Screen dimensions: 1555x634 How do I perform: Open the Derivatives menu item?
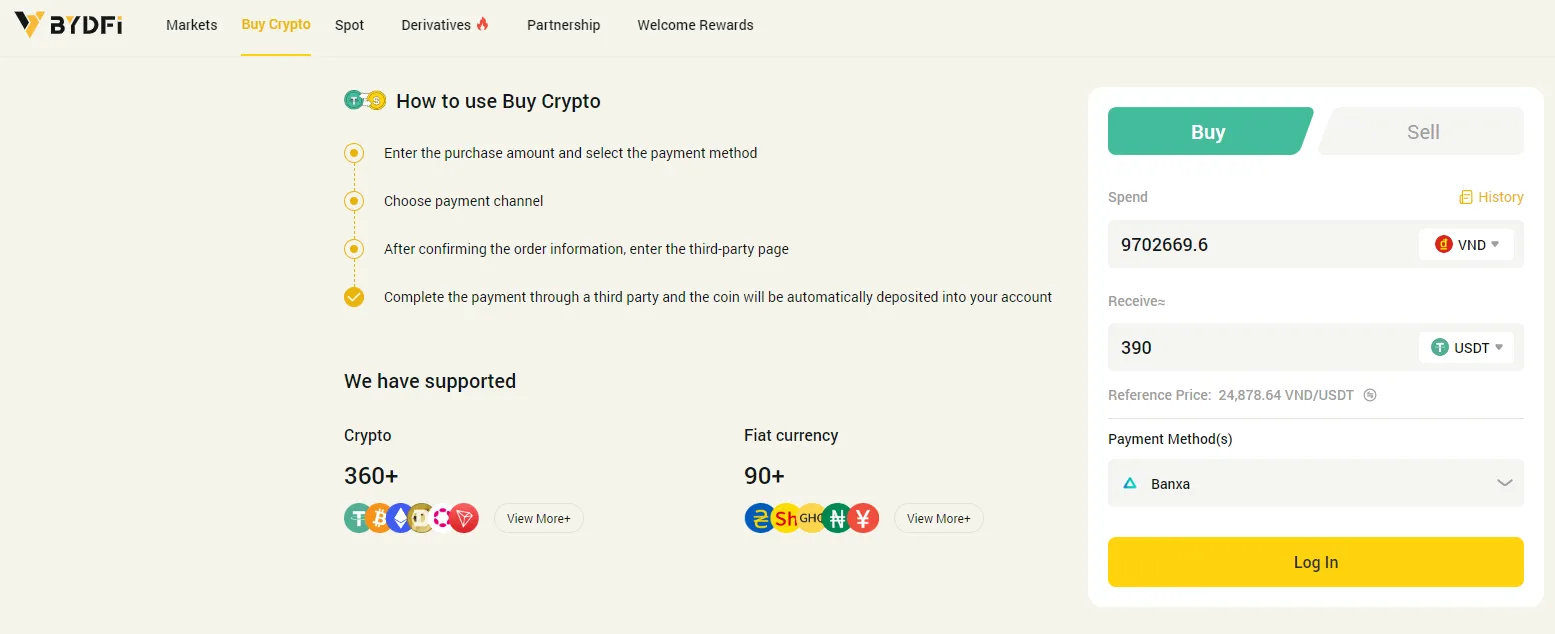click(445, 25)
